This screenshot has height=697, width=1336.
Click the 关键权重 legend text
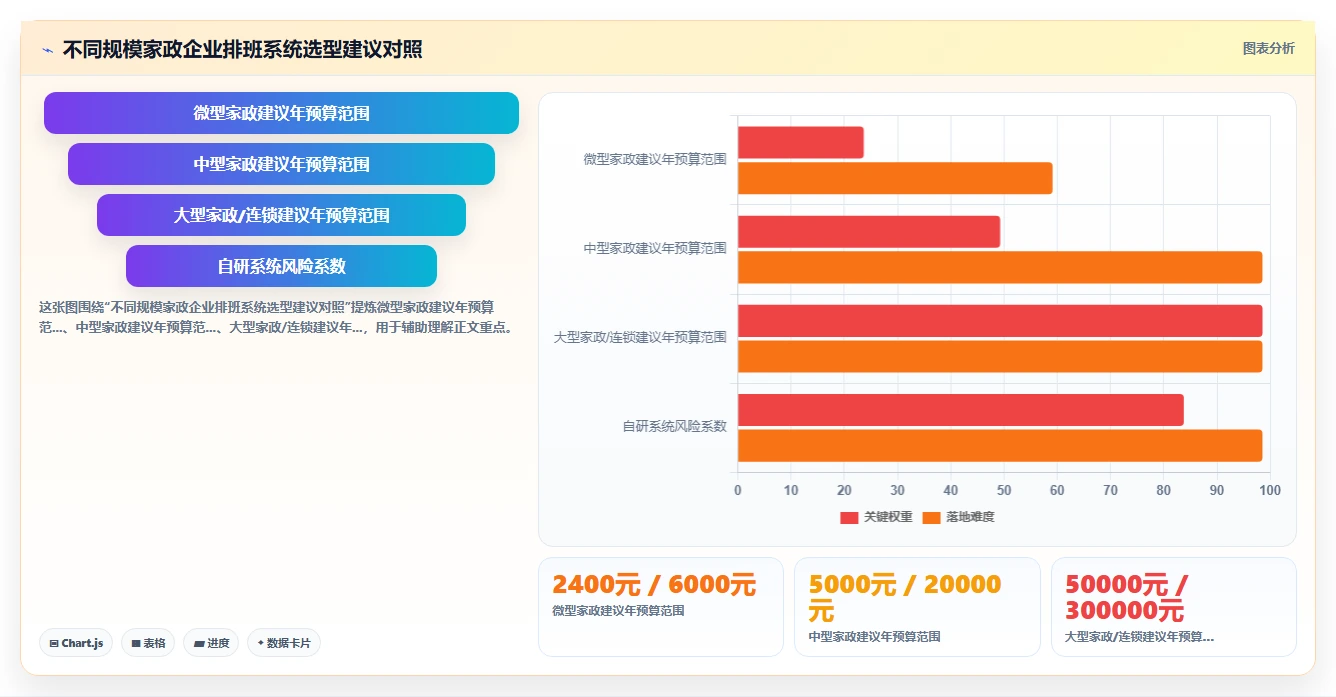pyautogui.click(x=888, y=517)
